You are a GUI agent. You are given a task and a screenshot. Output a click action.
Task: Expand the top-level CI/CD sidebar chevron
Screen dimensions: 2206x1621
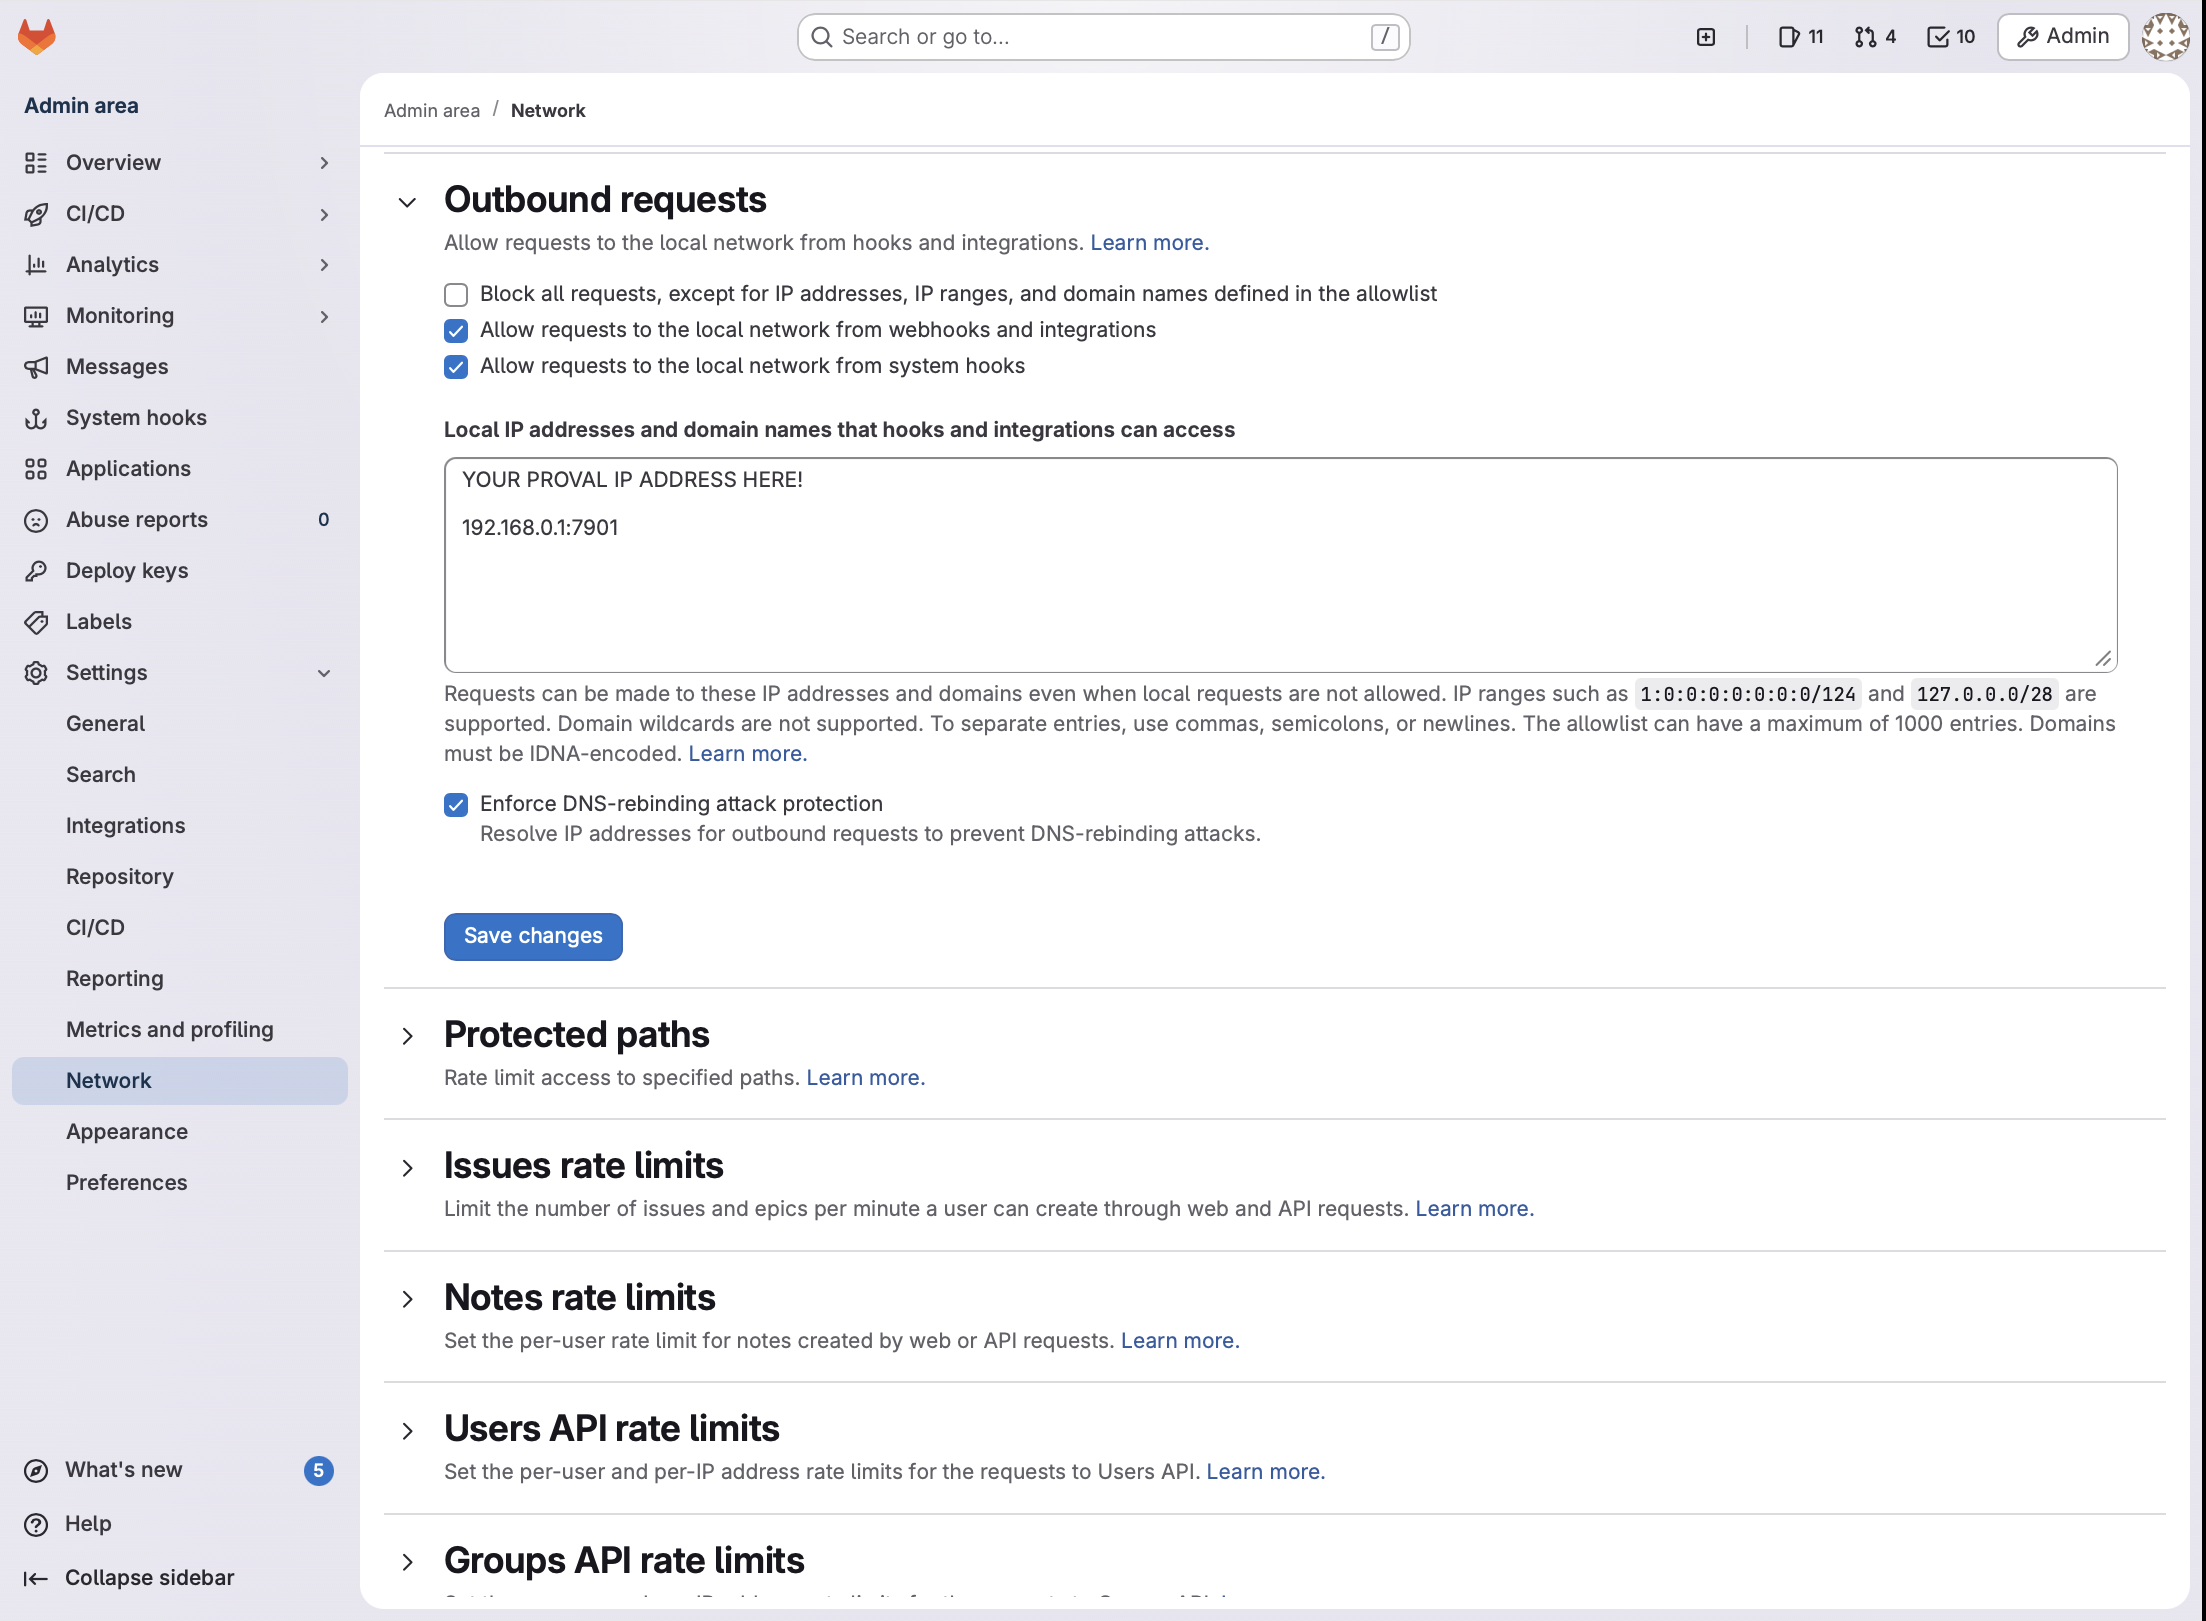pyautogui.click(x=324, y=214)
